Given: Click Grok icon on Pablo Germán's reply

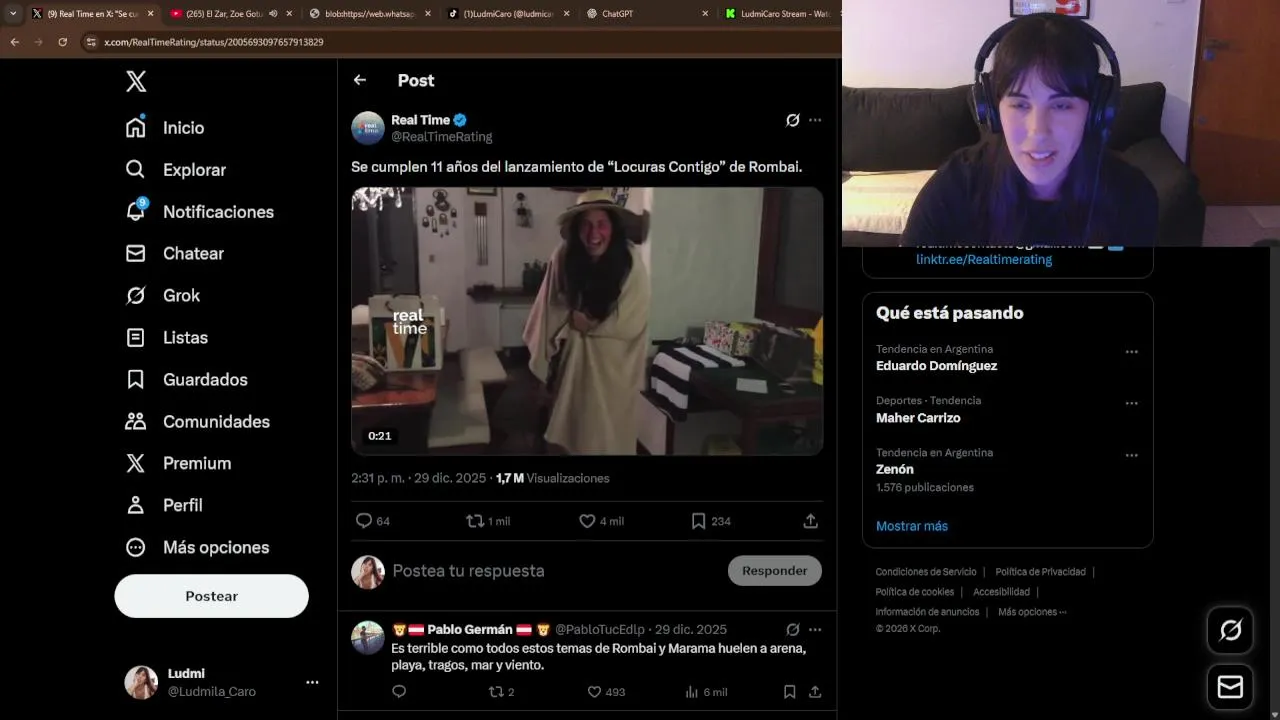Looking at the screenshot, I should pyautogui.click(x=792, y=629).
